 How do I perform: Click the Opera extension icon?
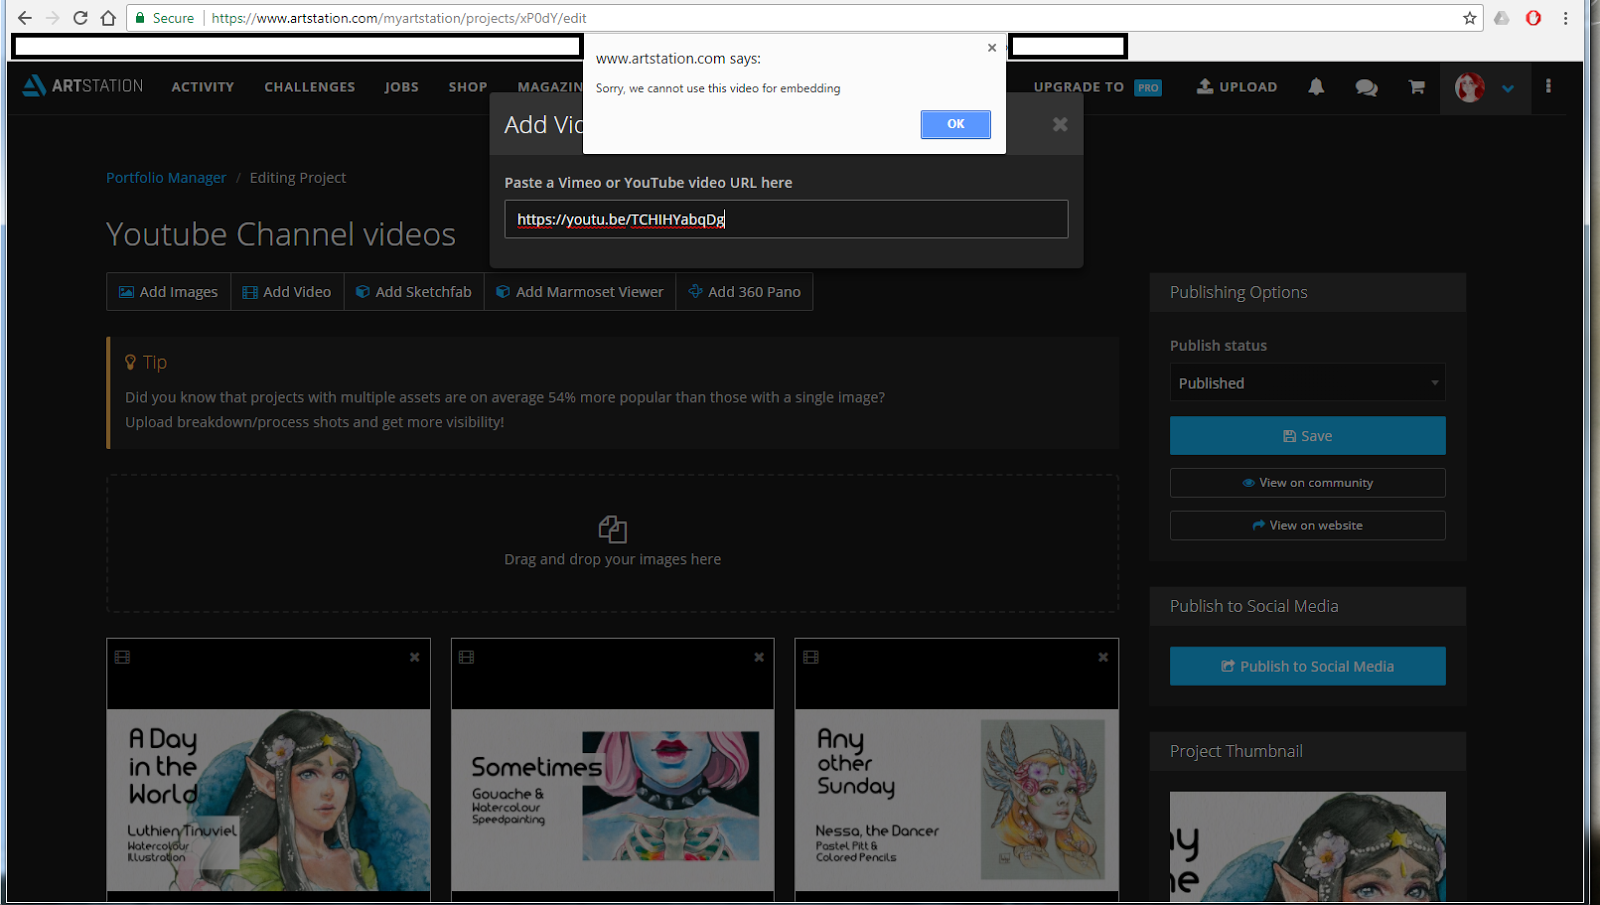(x=1533, y=18)
